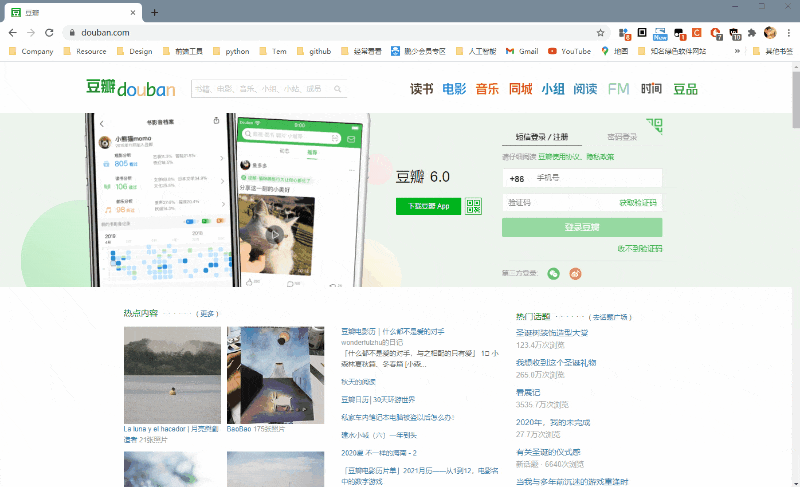This screenshot has height=487, width=800.
Task: Open the extensions puzzle icon
Action: click(752, 33)
